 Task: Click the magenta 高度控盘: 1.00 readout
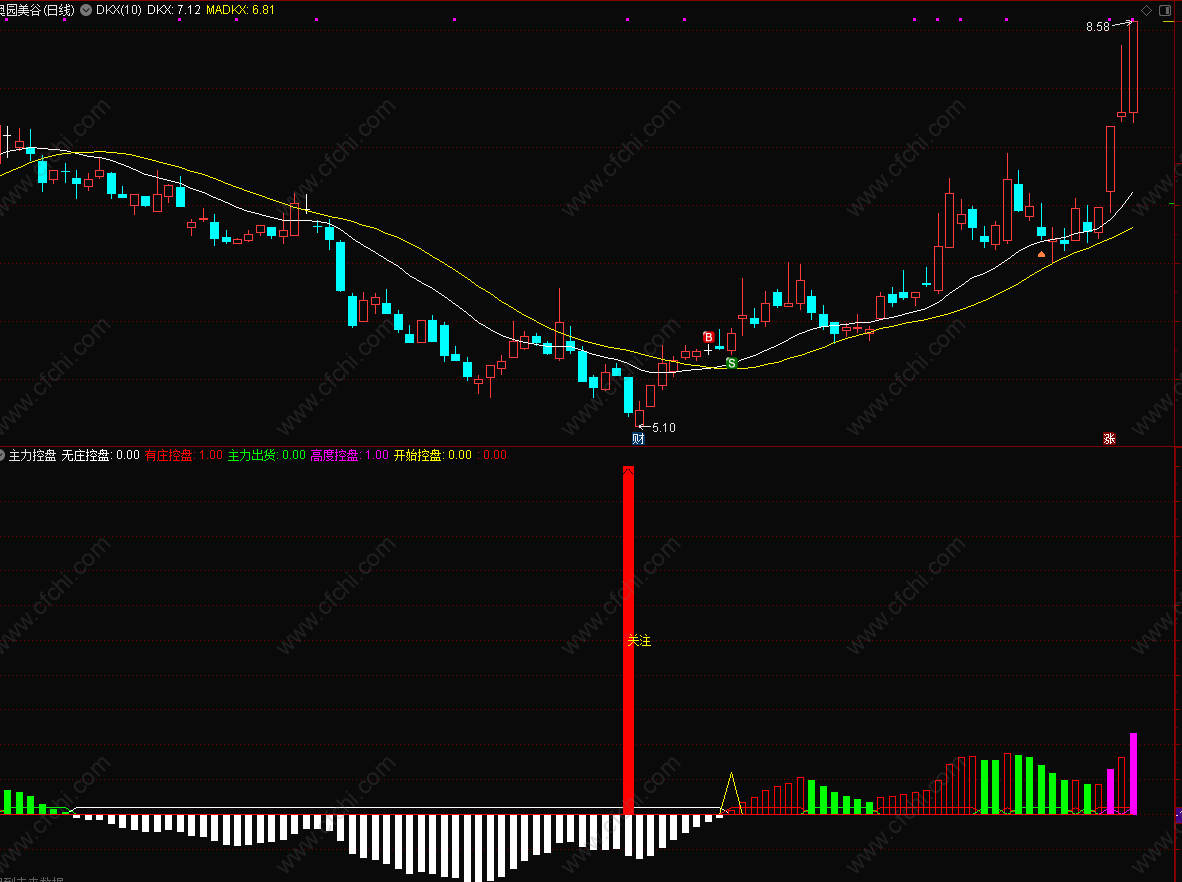tap(350, 455)
